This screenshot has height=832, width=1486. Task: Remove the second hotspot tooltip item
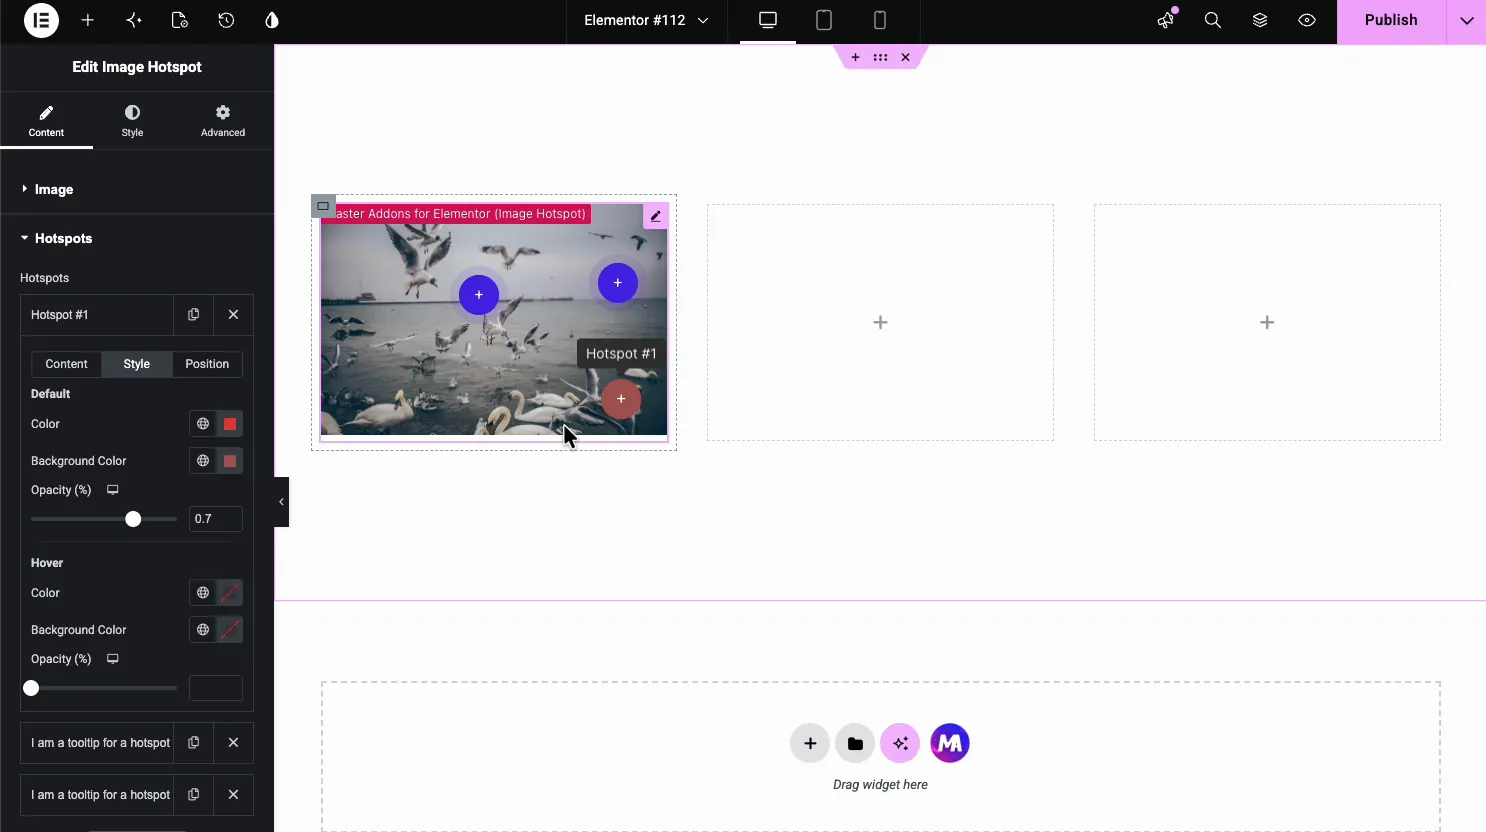click(x=233, y=743)
